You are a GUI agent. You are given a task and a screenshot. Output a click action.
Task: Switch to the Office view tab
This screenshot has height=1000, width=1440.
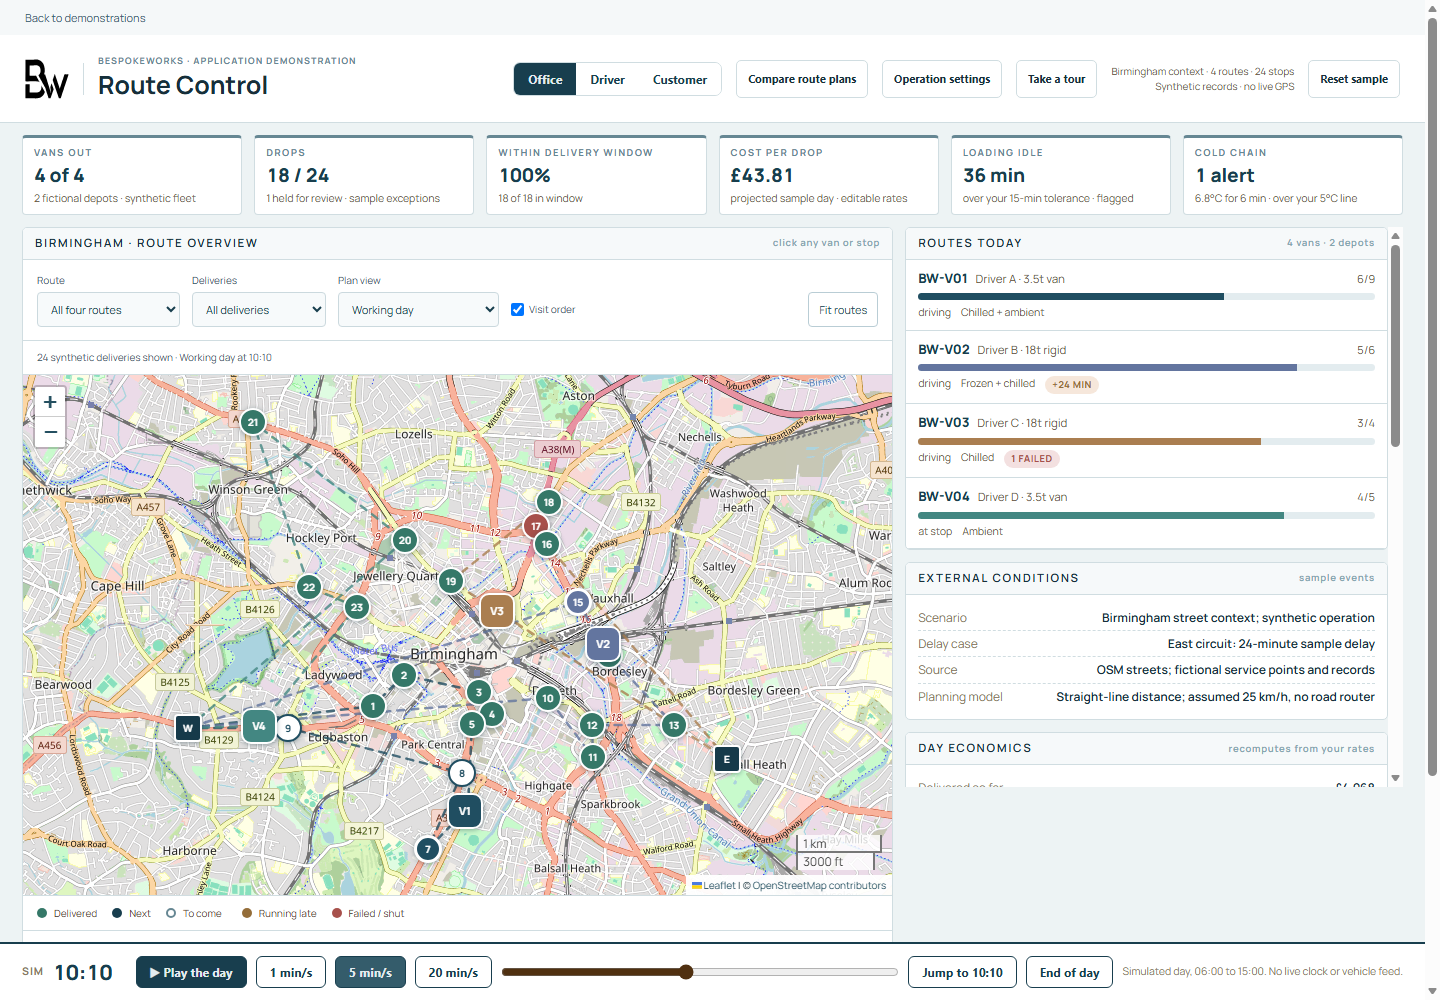click(x=545, y=79)
